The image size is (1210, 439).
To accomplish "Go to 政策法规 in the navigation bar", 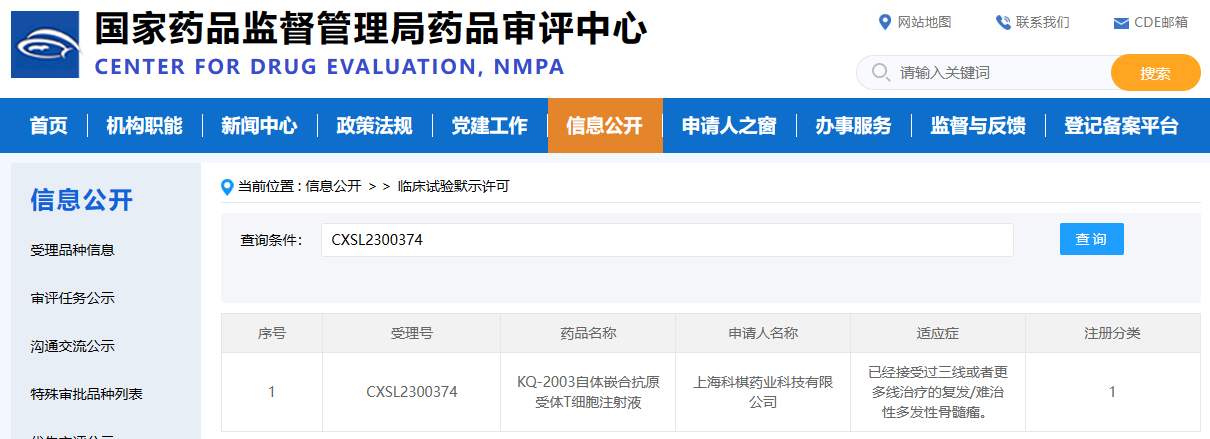I will [374, 126].
